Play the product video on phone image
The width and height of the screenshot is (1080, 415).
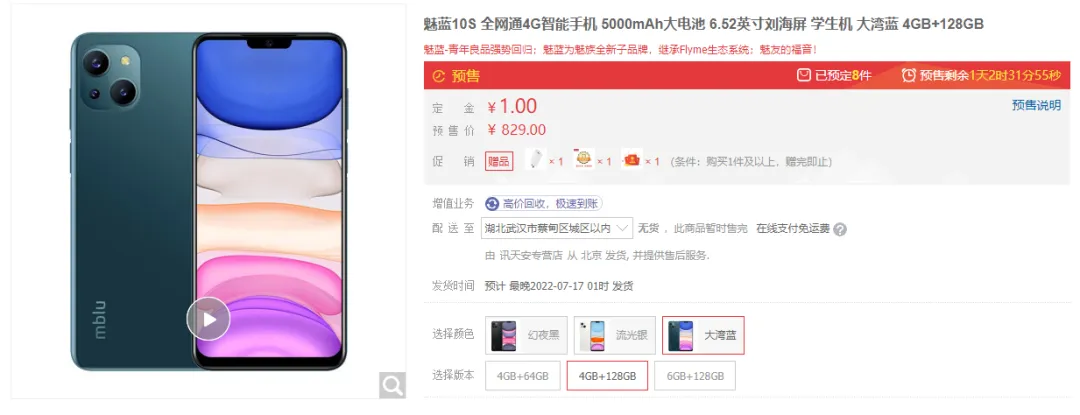coord(208,319)
